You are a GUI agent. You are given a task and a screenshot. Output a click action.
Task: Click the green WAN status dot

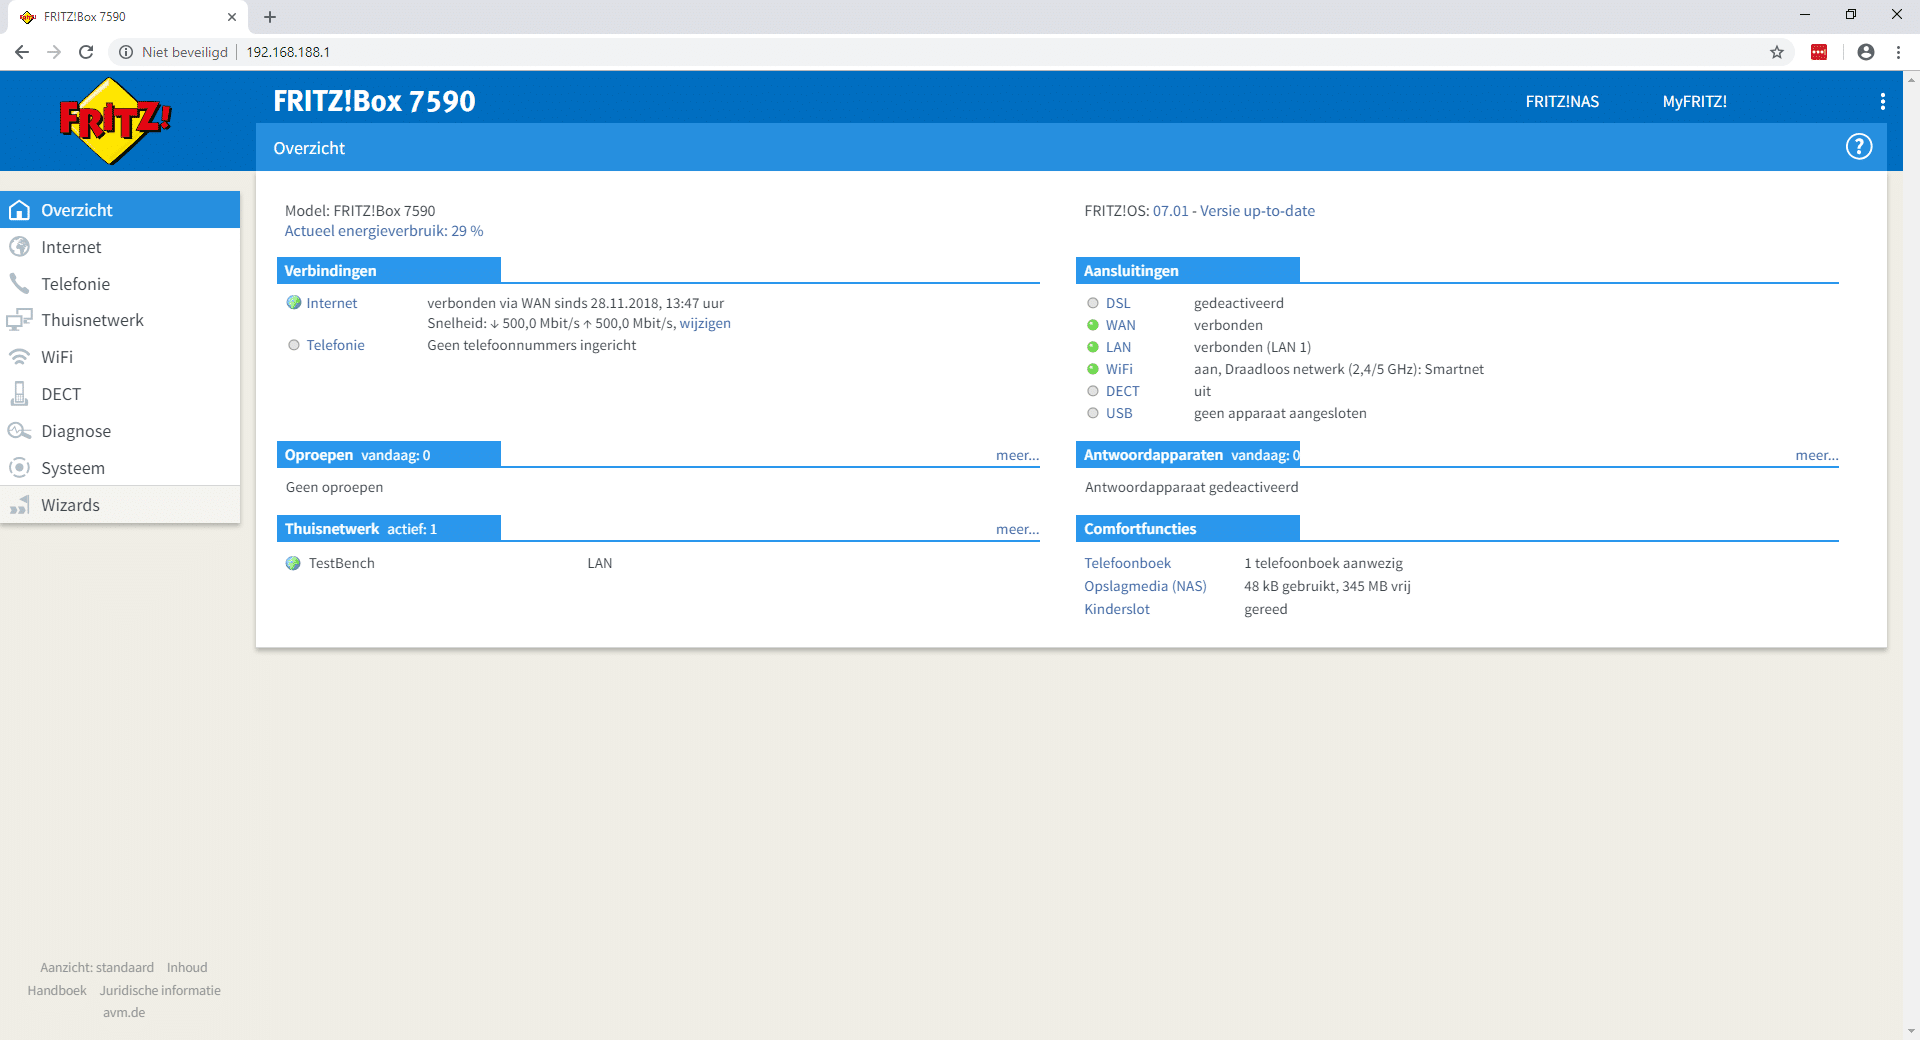tap(1093, 325)
